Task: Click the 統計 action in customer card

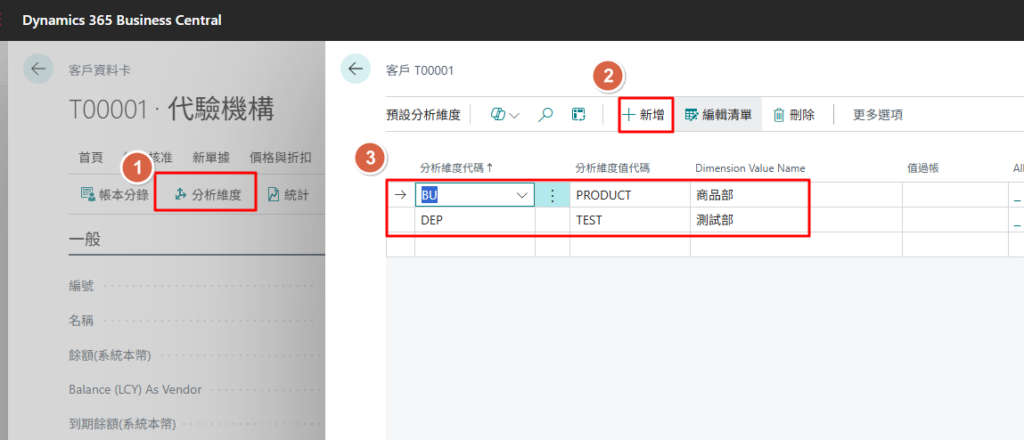Action: [288, 194]
